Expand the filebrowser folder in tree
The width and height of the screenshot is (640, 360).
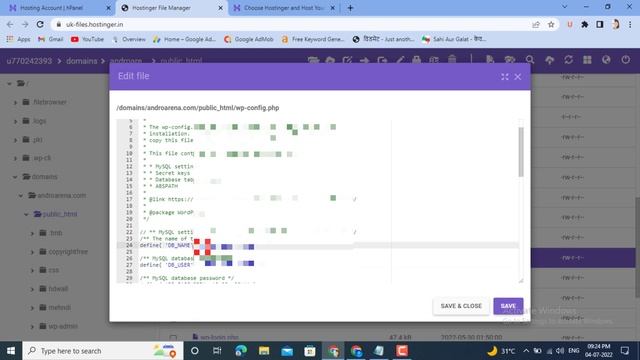[x=16, y=102]
